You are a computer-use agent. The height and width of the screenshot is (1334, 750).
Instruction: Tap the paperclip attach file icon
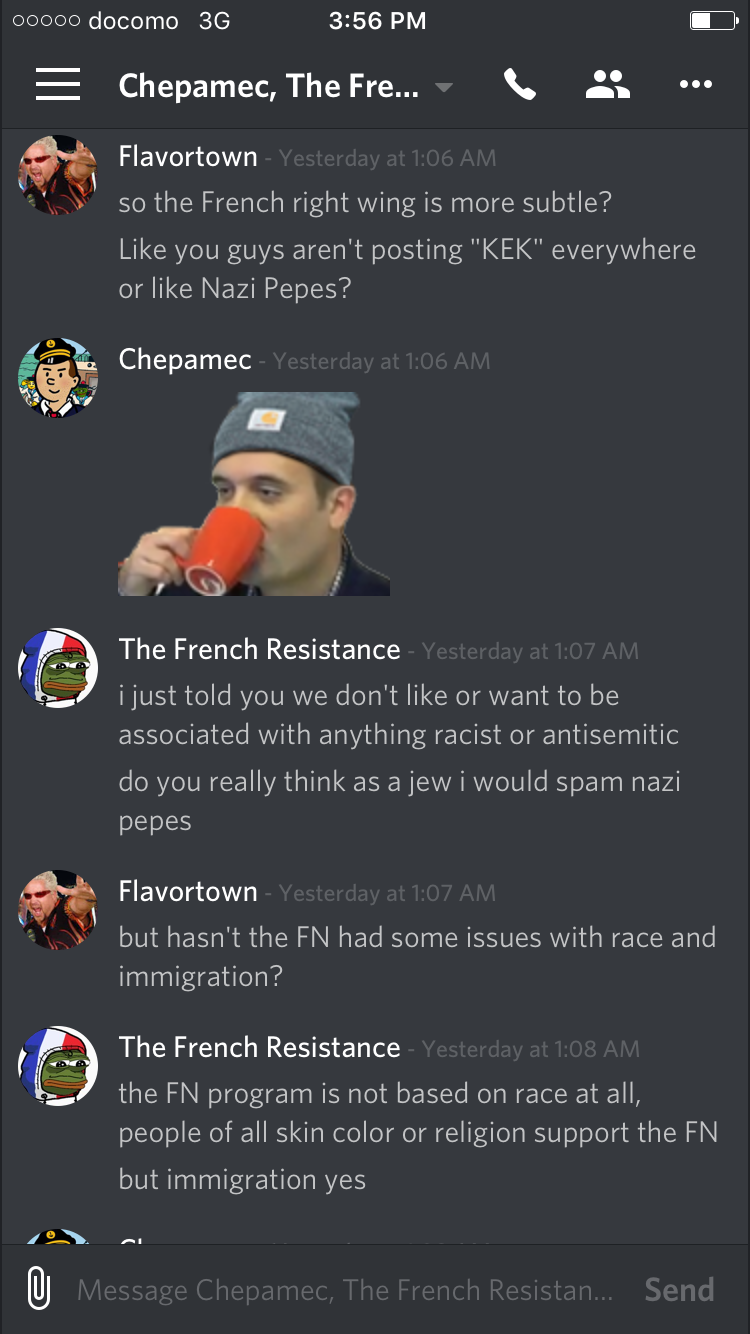(x=38, y=1289)
